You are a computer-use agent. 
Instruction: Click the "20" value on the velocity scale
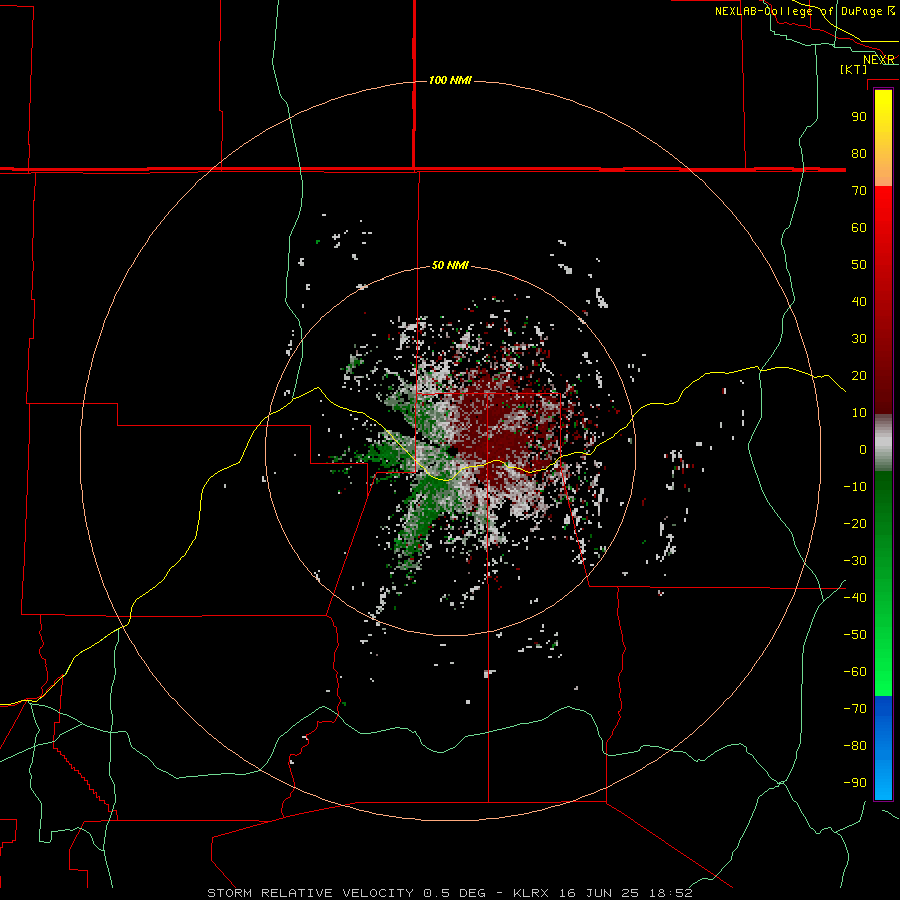pos(859,375)
